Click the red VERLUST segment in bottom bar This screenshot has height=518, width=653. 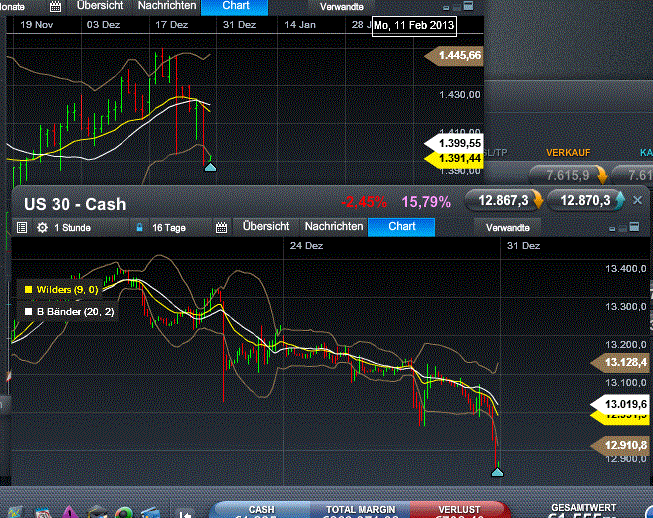pos(459,510)
